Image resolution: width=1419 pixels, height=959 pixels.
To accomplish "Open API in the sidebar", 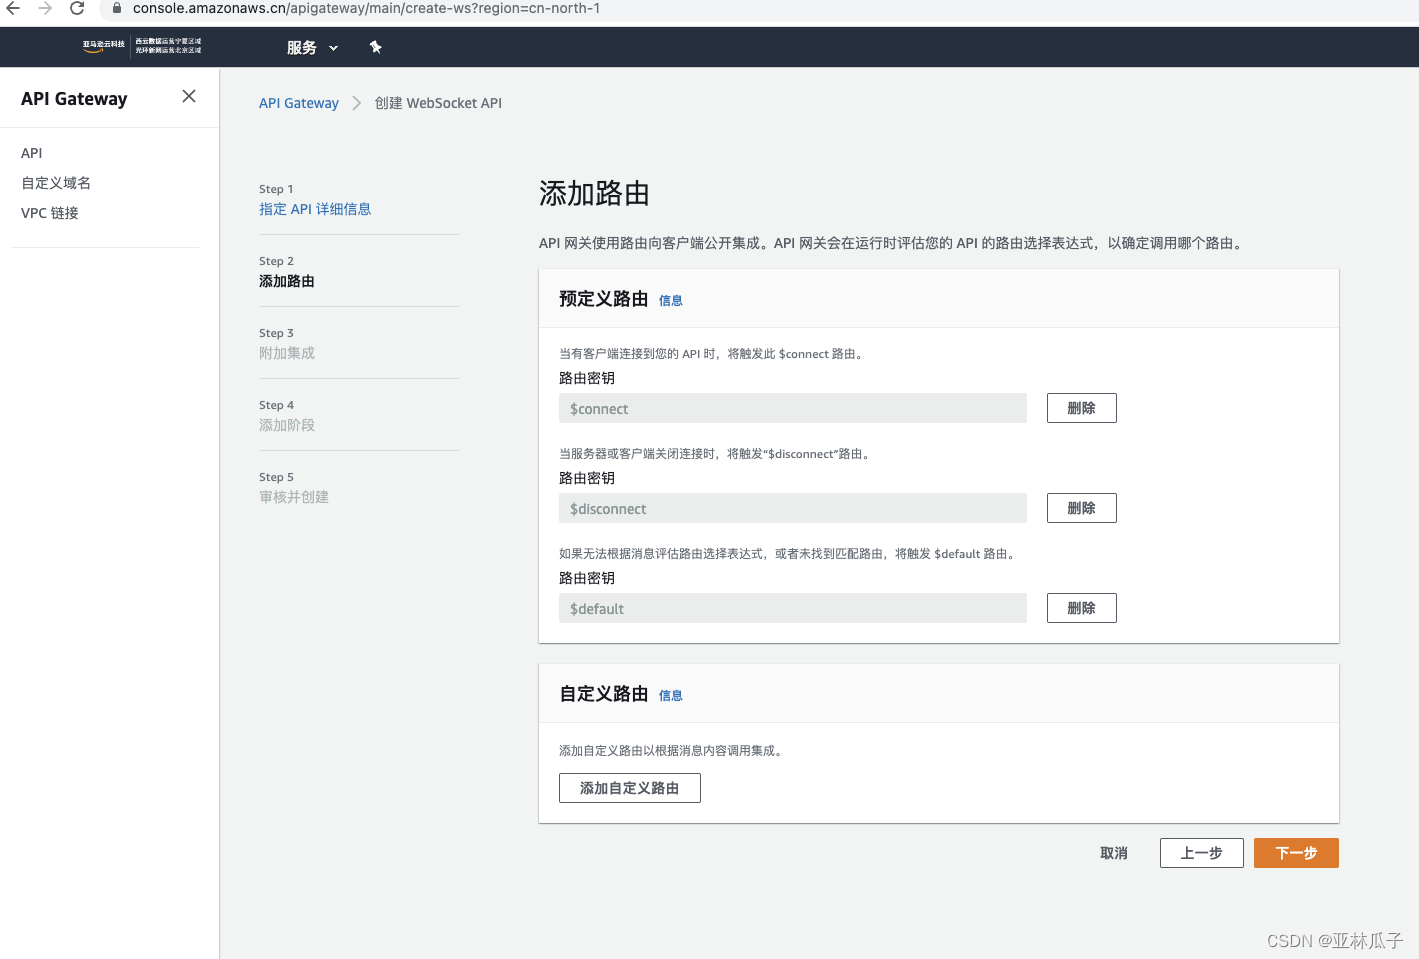I will point(32,153).
